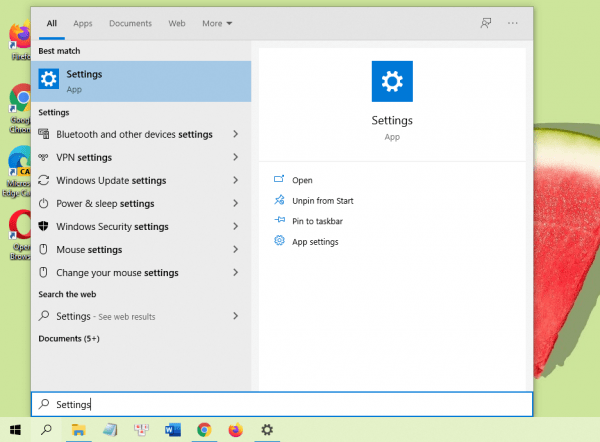Click App settings in the preview pane
Screen dimensions: 600x442
[315, 242]
